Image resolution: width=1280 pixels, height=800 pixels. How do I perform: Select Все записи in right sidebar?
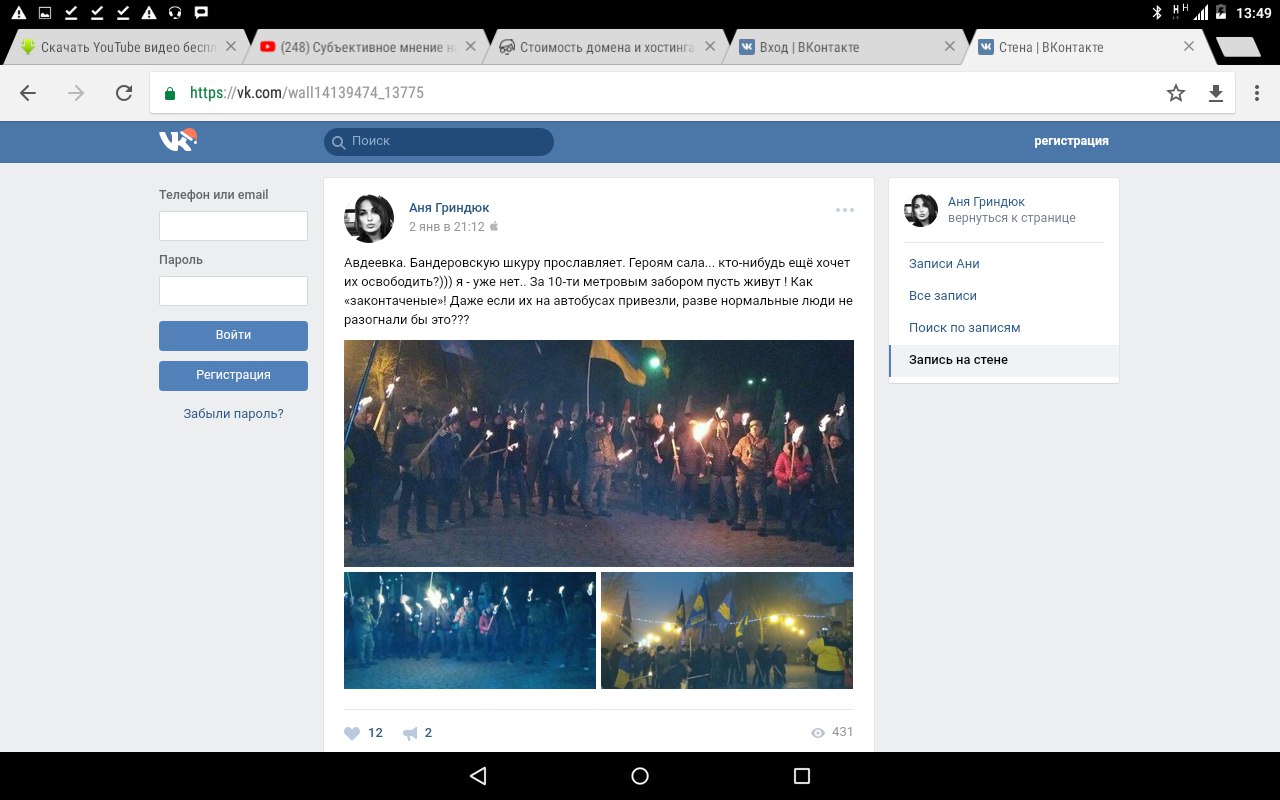(943, 296)
